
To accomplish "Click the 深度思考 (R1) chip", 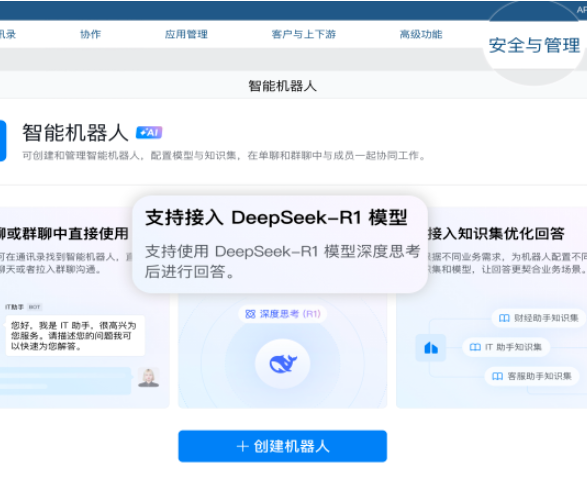I will (283, 314).
